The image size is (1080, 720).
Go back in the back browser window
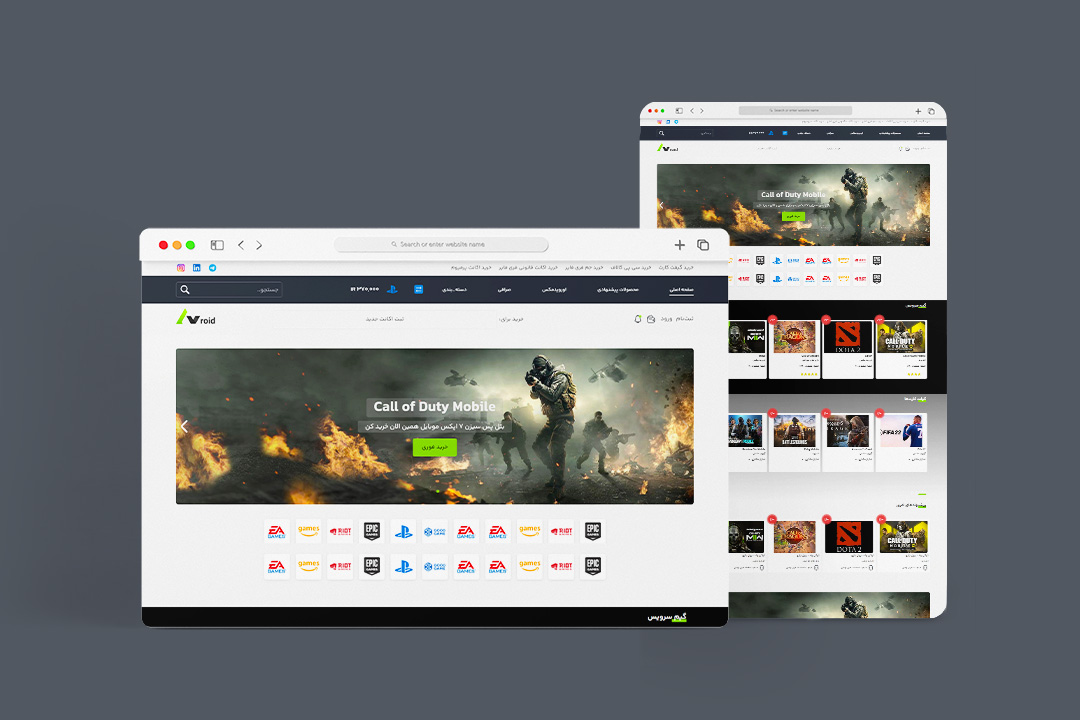[x=692, y=110]
